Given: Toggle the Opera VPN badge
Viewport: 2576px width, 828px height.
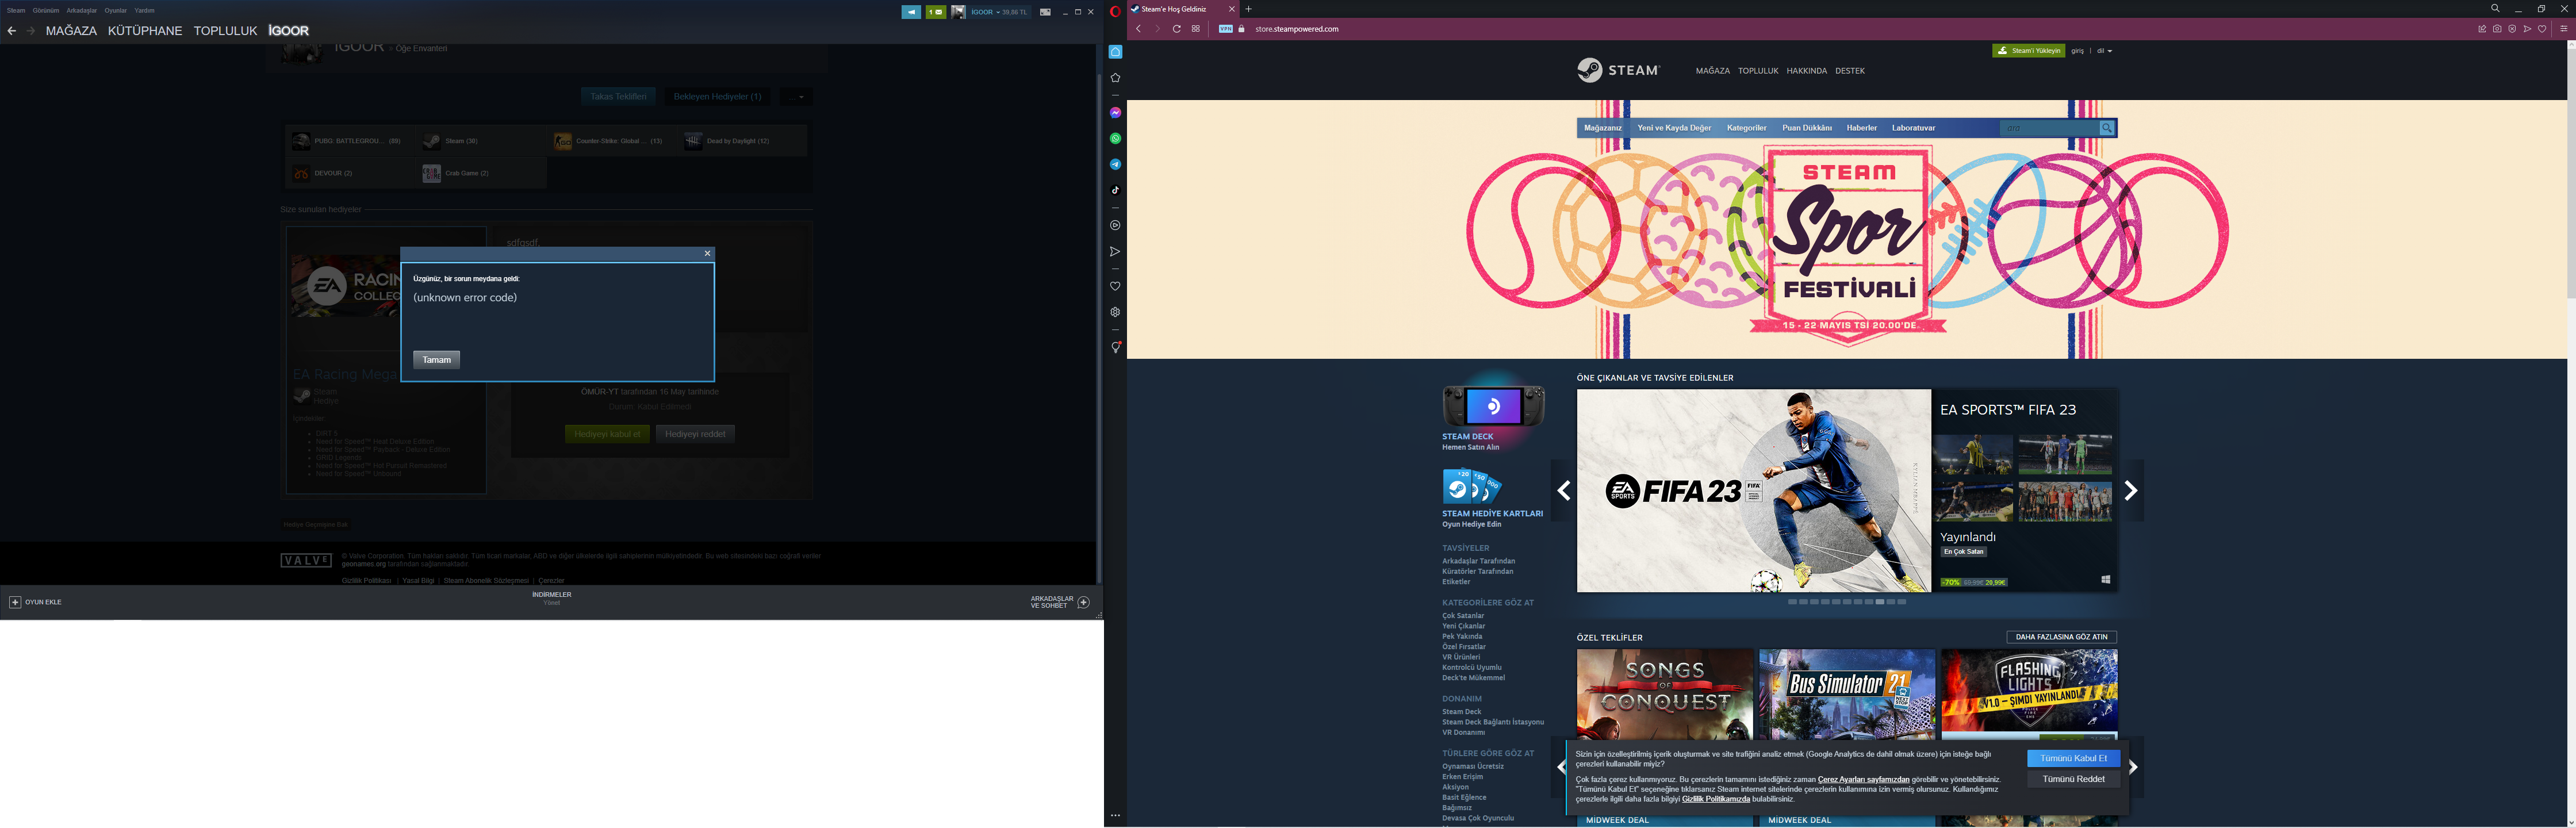Looking at the screenshot, I should pos(1225,29).
